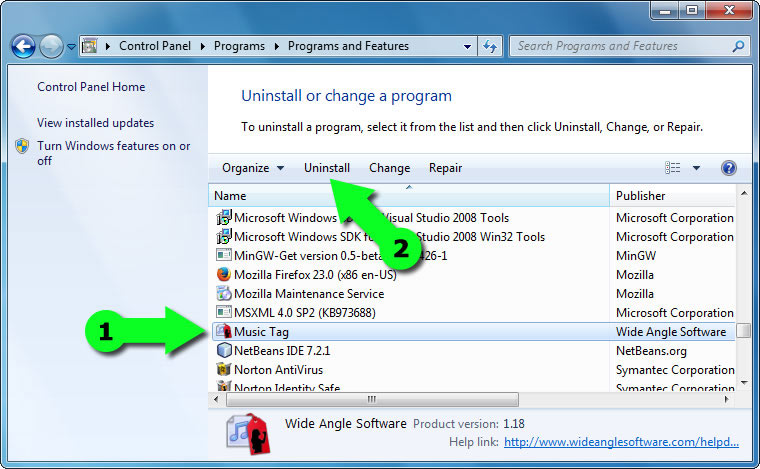Click the list's scroll up arrow
This screenshot has width=760, height=469.
[x=744, y=193]
